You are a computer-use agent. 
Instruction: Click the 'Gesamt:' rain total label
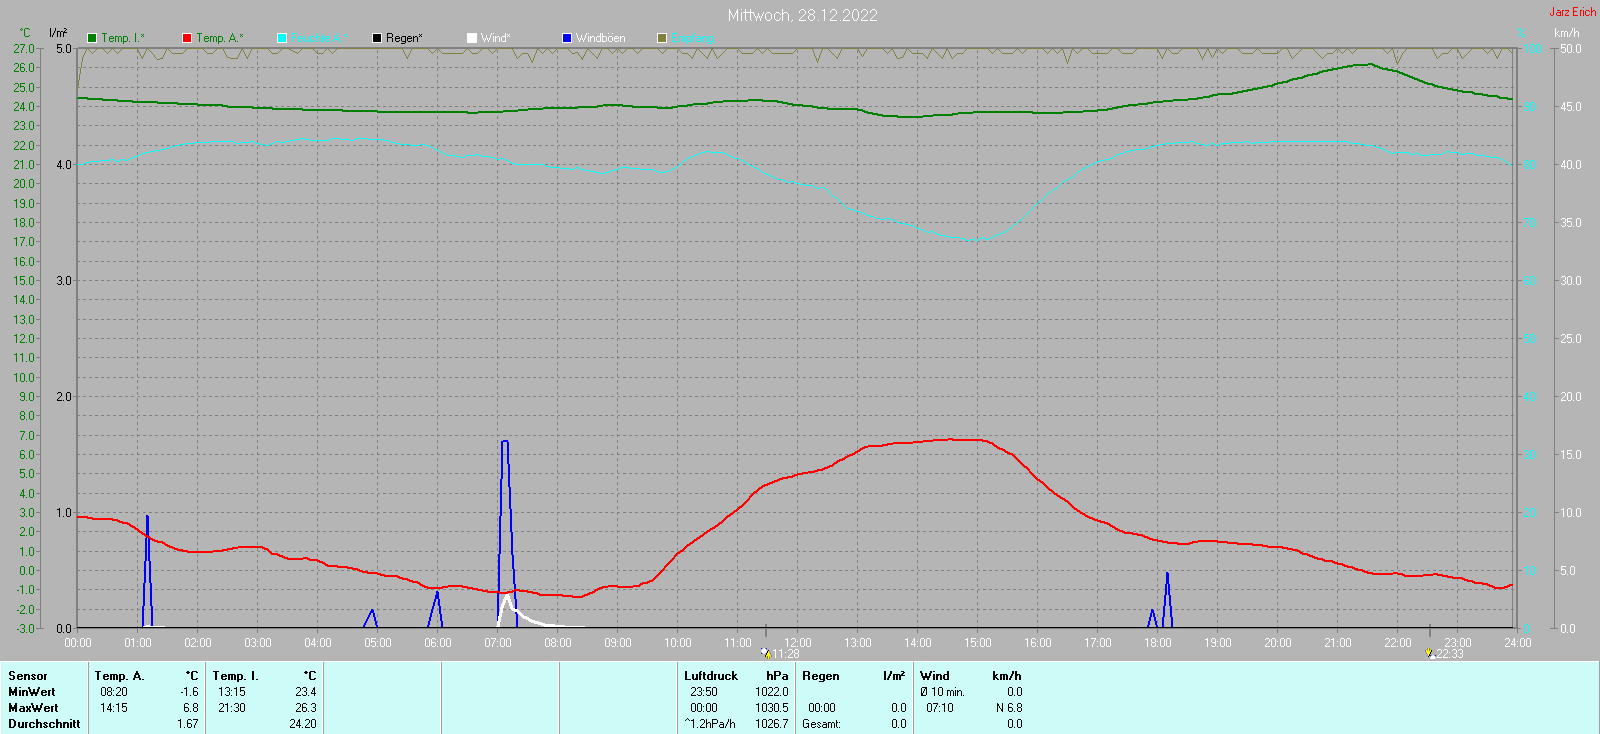pyautogui.click(x=821, y=724)
